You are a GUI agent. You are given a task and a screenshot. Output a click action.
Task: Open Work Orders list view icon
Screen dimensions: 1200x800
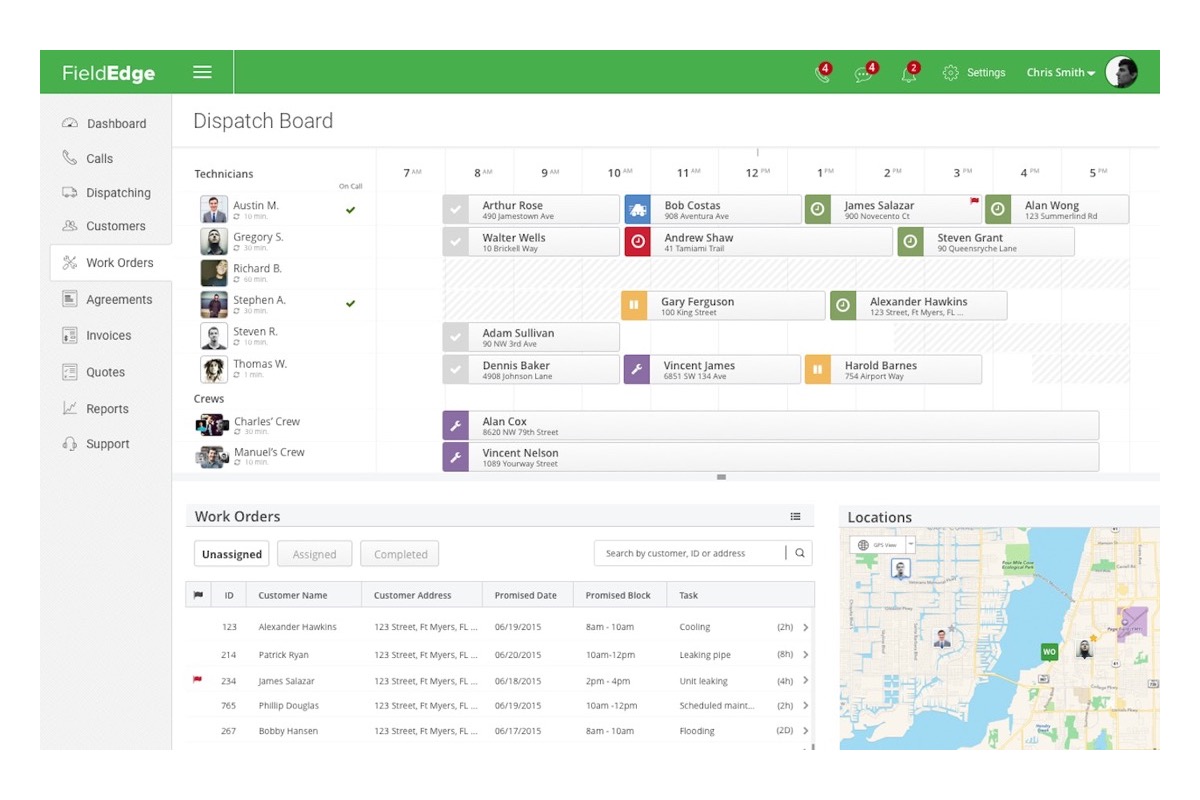pyautogui.click(x=796, y=517)
